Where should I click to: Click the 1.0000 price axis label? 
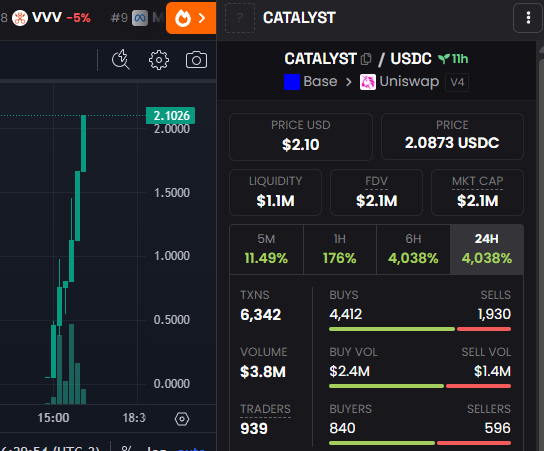pyautogui.click(x=172, y=256)
